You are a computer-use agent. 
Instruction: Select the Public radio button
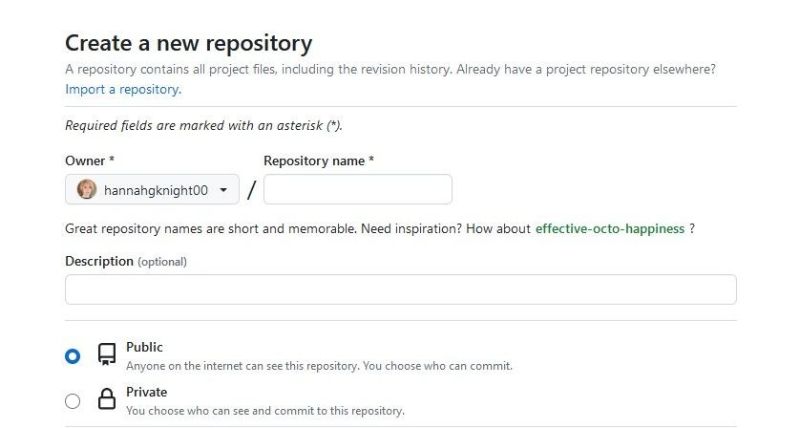[x=73, y=356]
